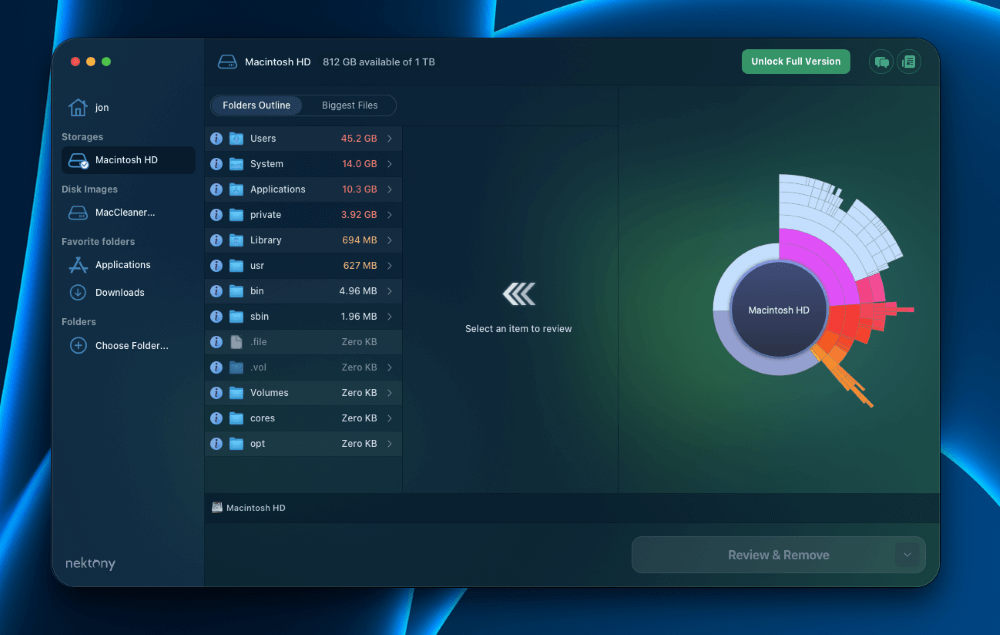Click the info icon for Users folder
Viewport: 1000px width, 635px height.
click(x=216, y=138)
